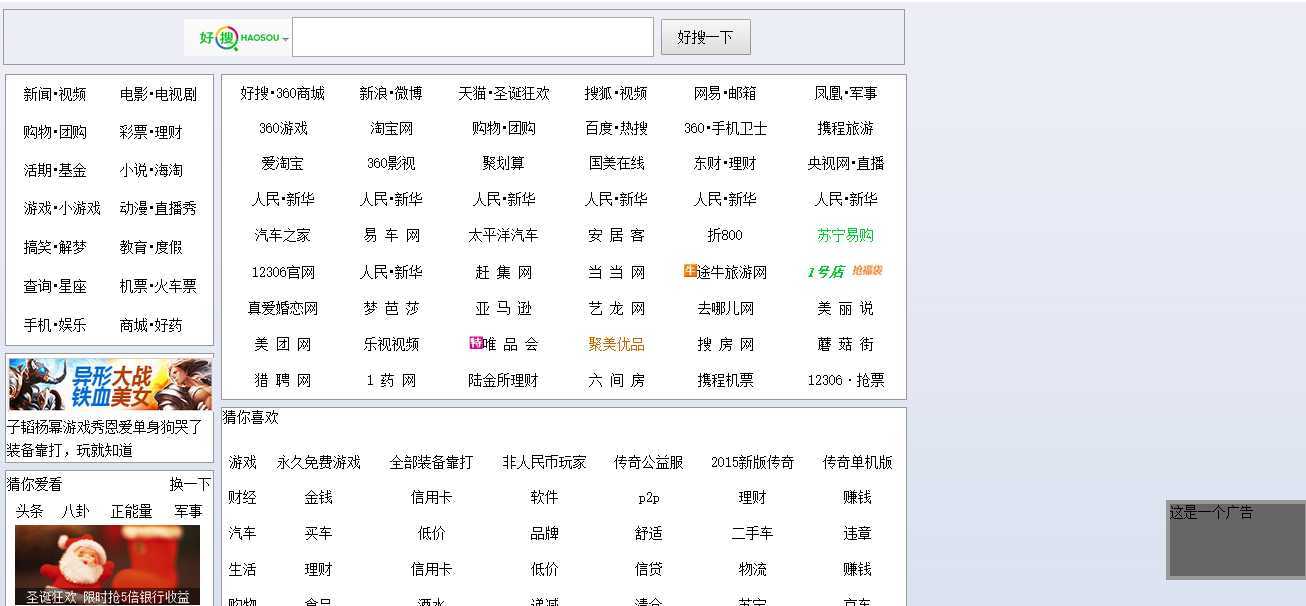Image resolution: width=1306 pixels, height=606 pixels.
Task: Open the 央视网·直播 link
Action: coord(845,163)
